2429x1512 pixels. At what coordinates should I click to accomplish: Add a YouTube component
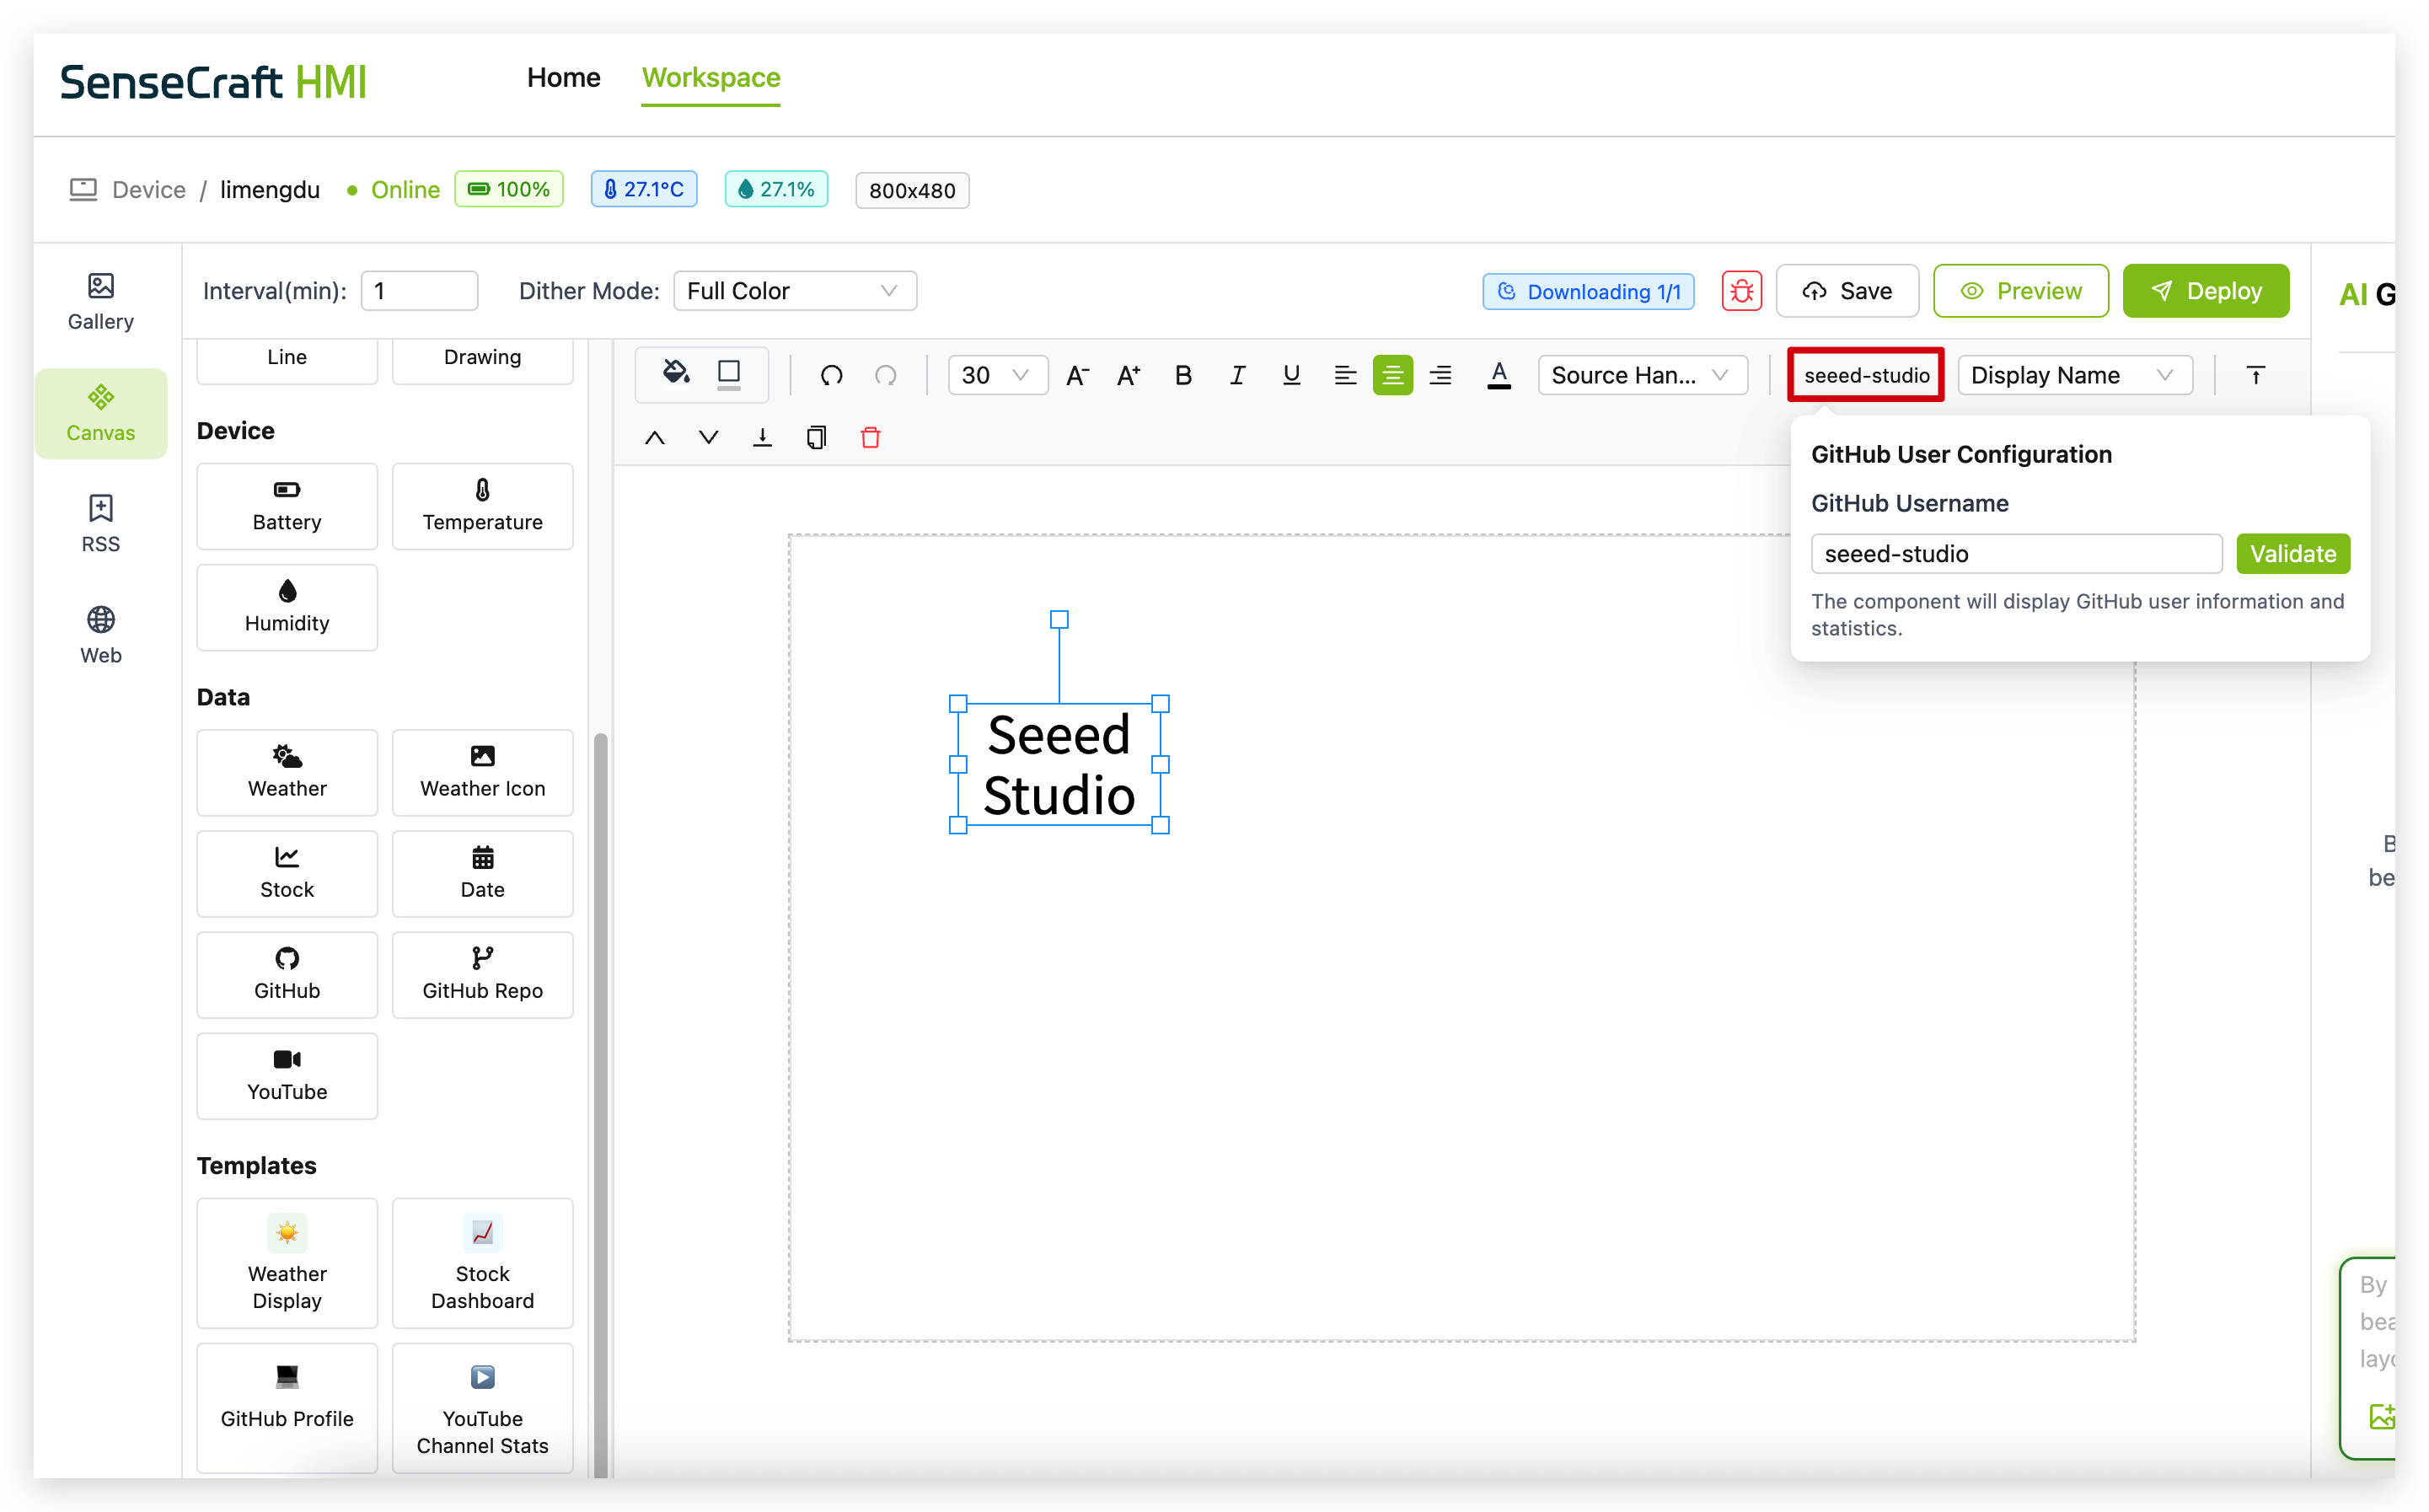[x=287, y=1075]
